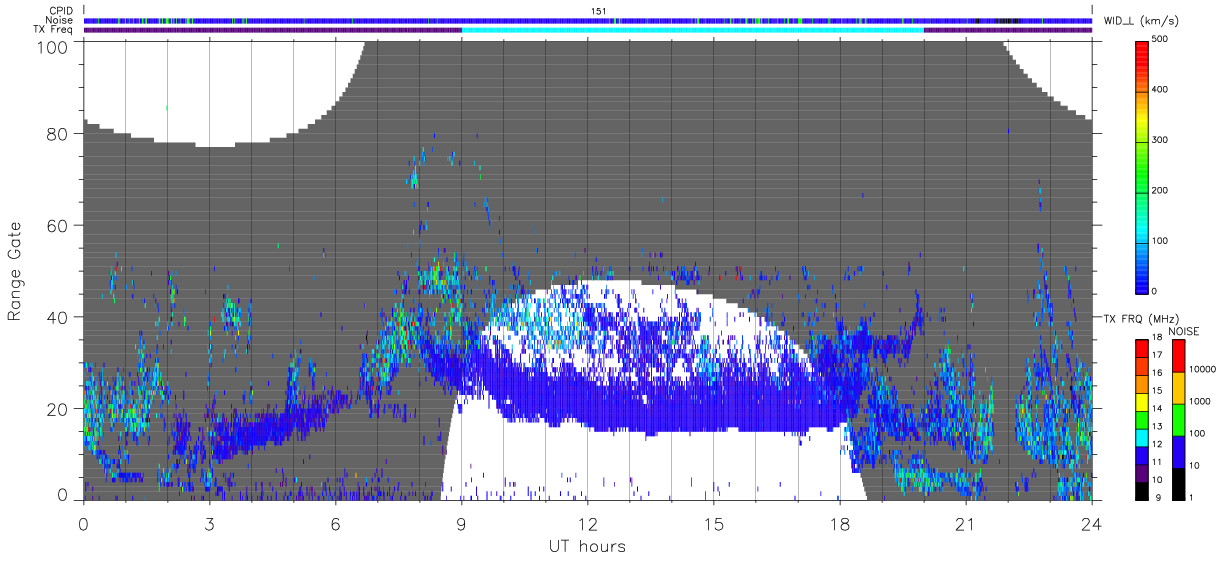
Task: Click the black section of the Noise strip
Action: tap(1008, 20)
